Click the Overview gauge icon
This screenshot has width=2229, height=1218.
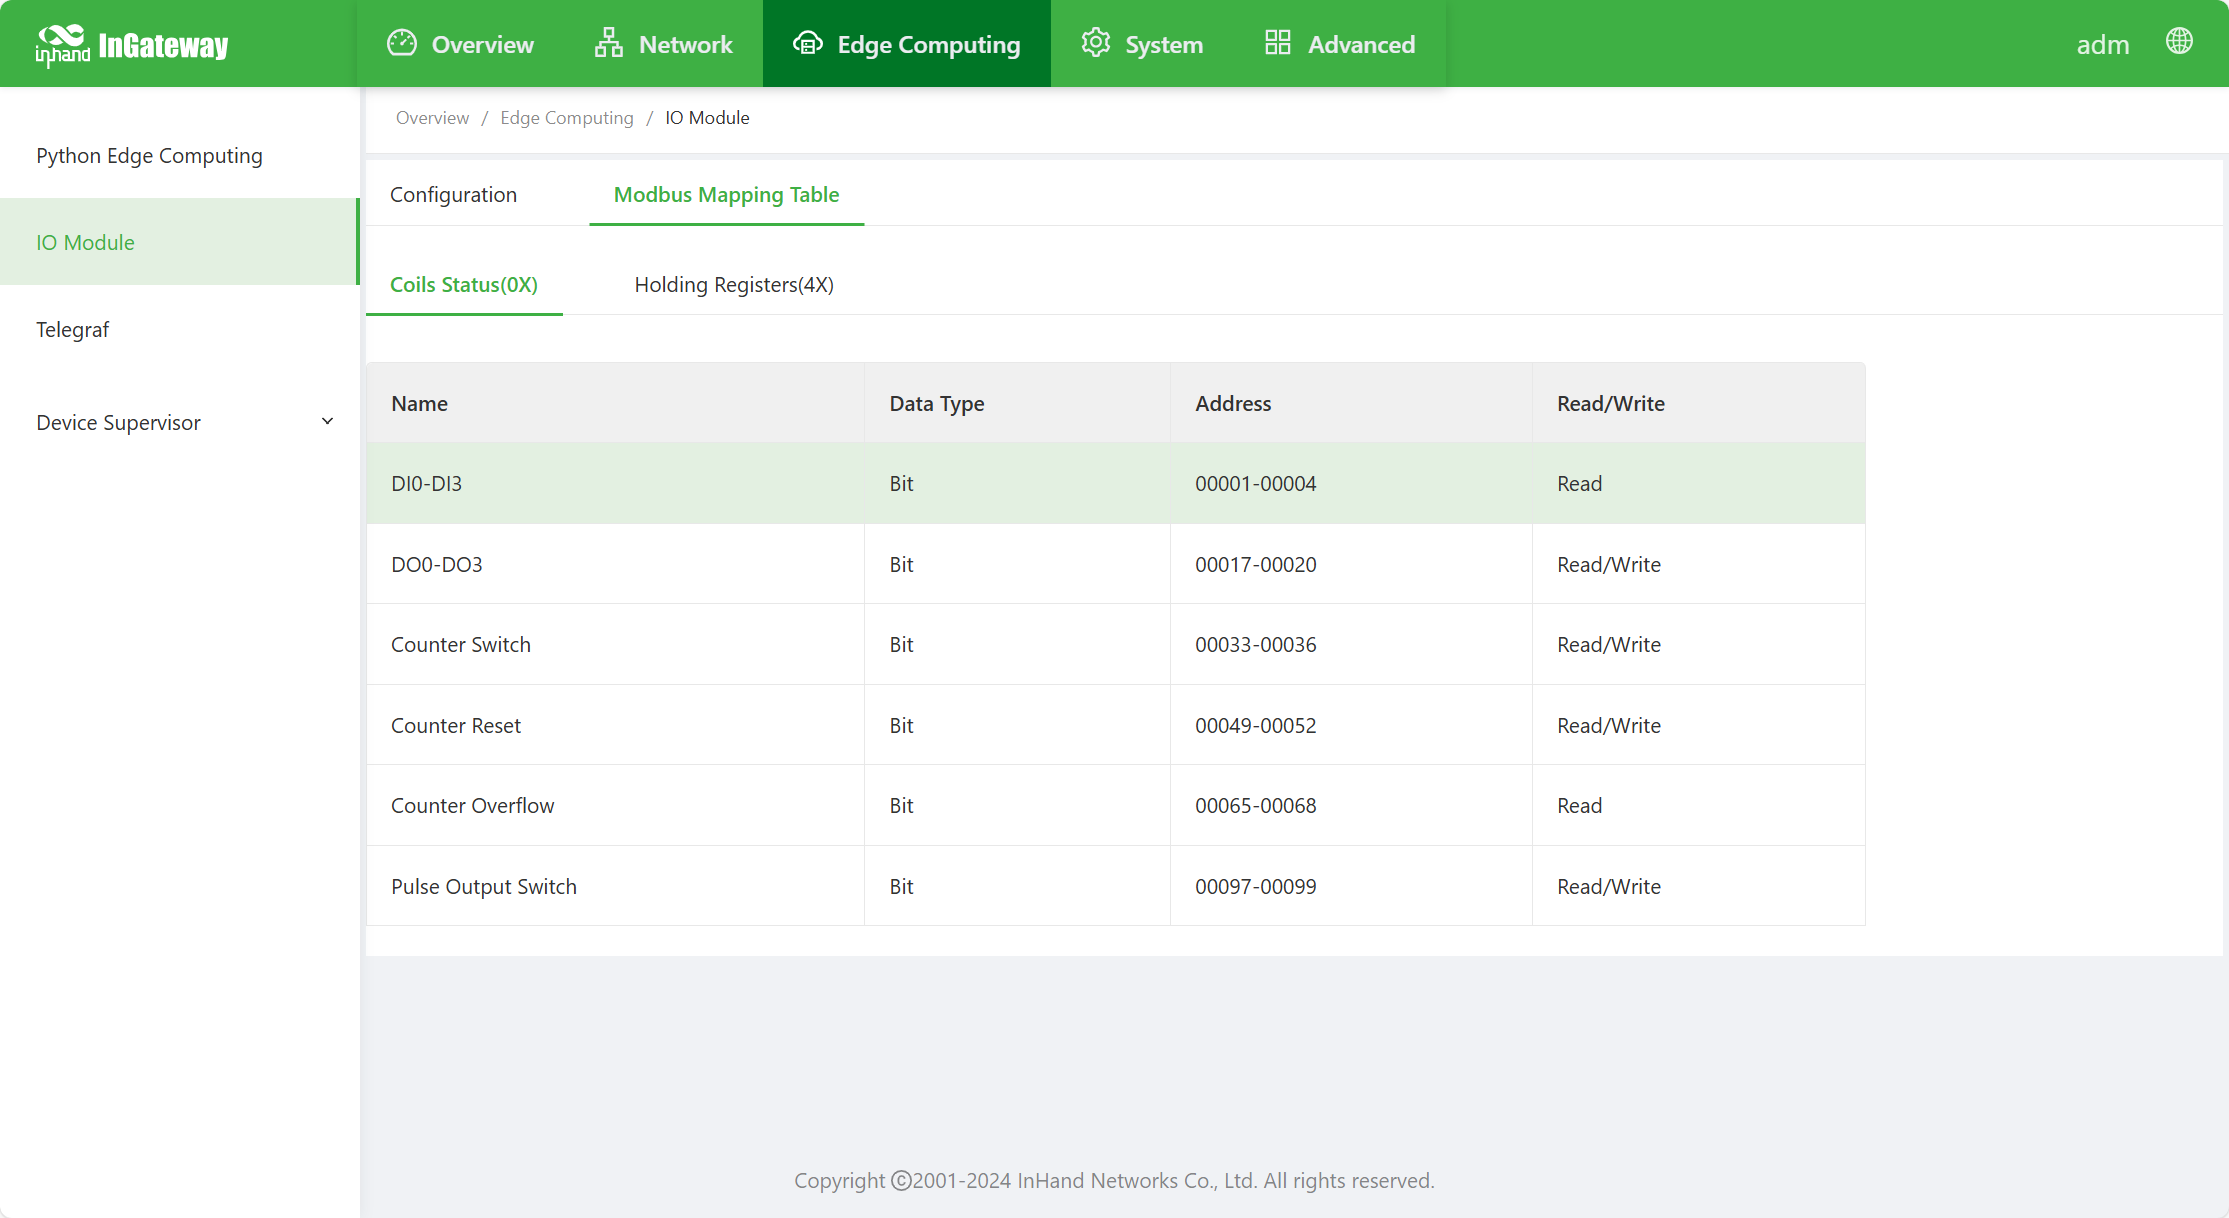tap(402, 43)
